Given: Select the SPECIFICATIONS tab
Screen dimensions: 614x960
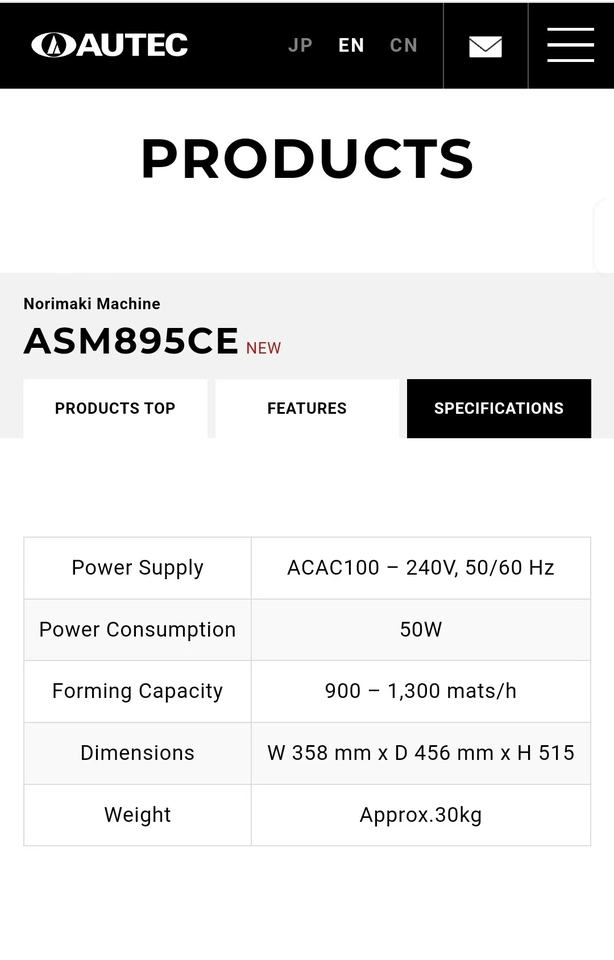Looking at the screenshot, I should [x=499, y=408].
